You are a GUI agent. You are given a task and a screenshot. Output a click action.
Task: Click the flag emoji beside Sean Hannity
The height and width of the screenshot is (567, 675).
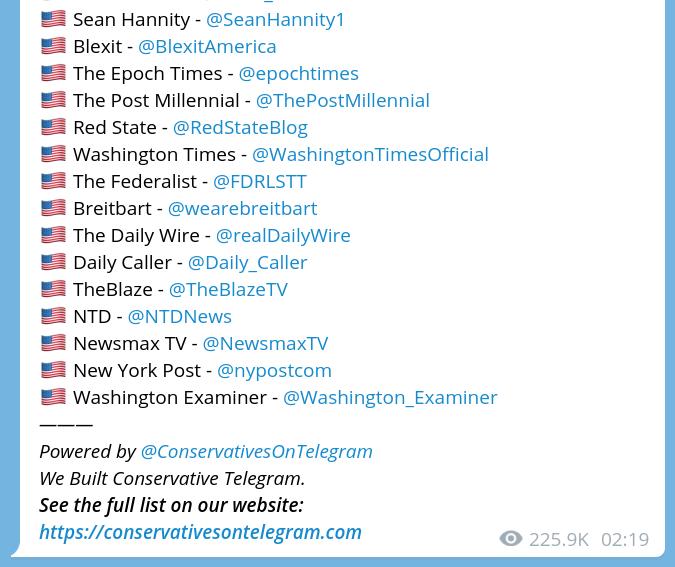(x=53, y=19)
